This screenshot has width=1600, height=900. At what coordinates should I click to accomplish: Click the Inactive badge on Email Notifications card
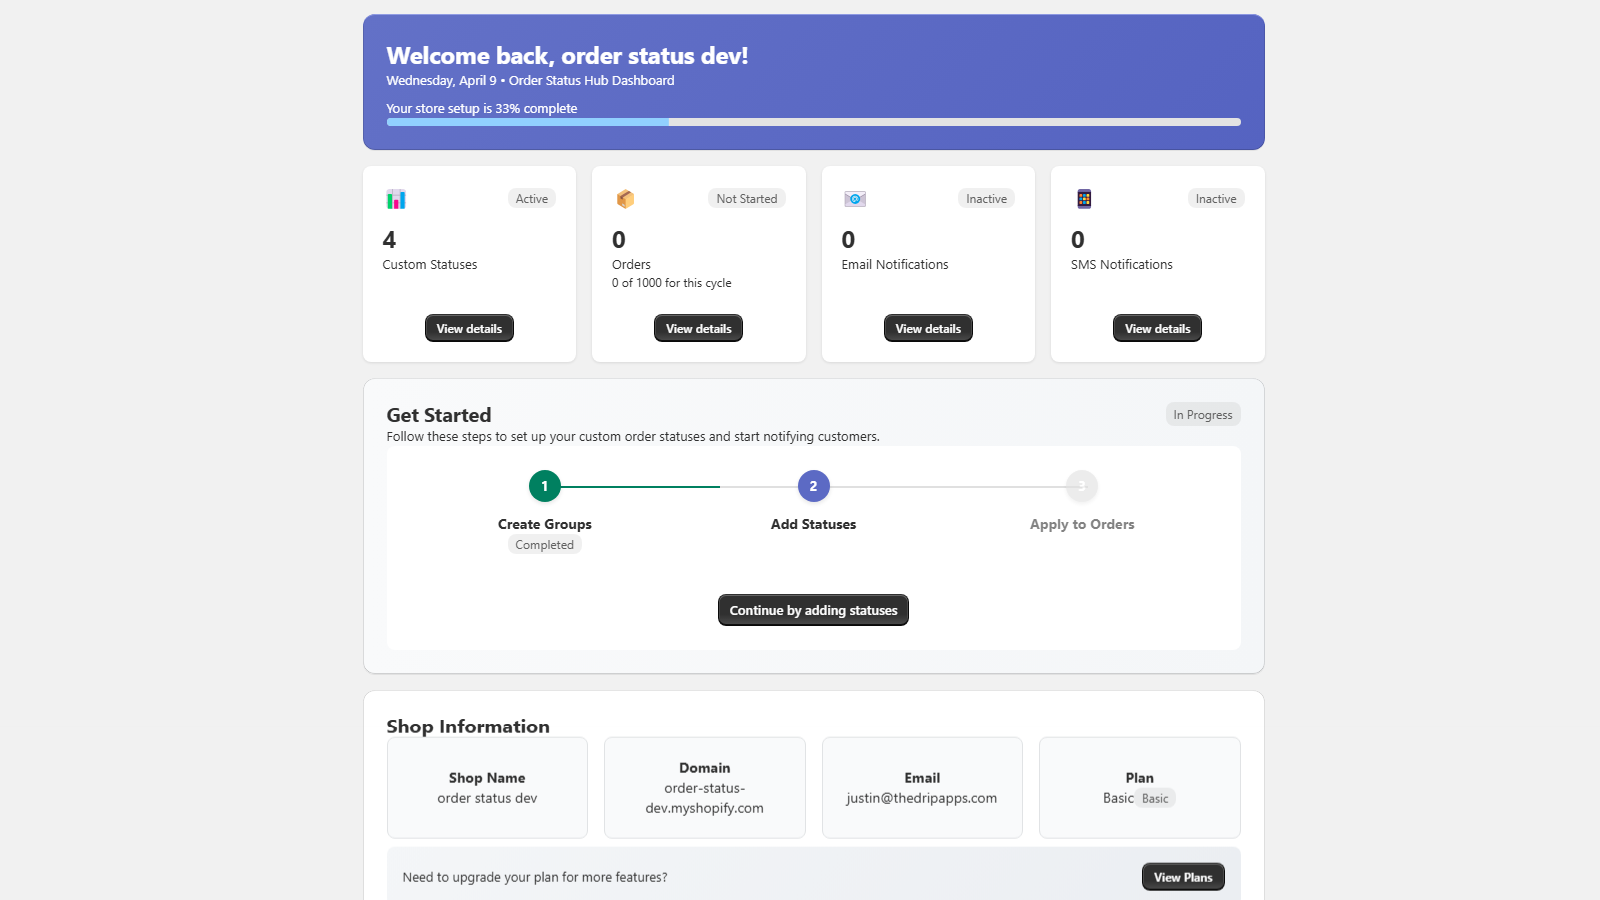pyautogui.click(x=986, y=198)
